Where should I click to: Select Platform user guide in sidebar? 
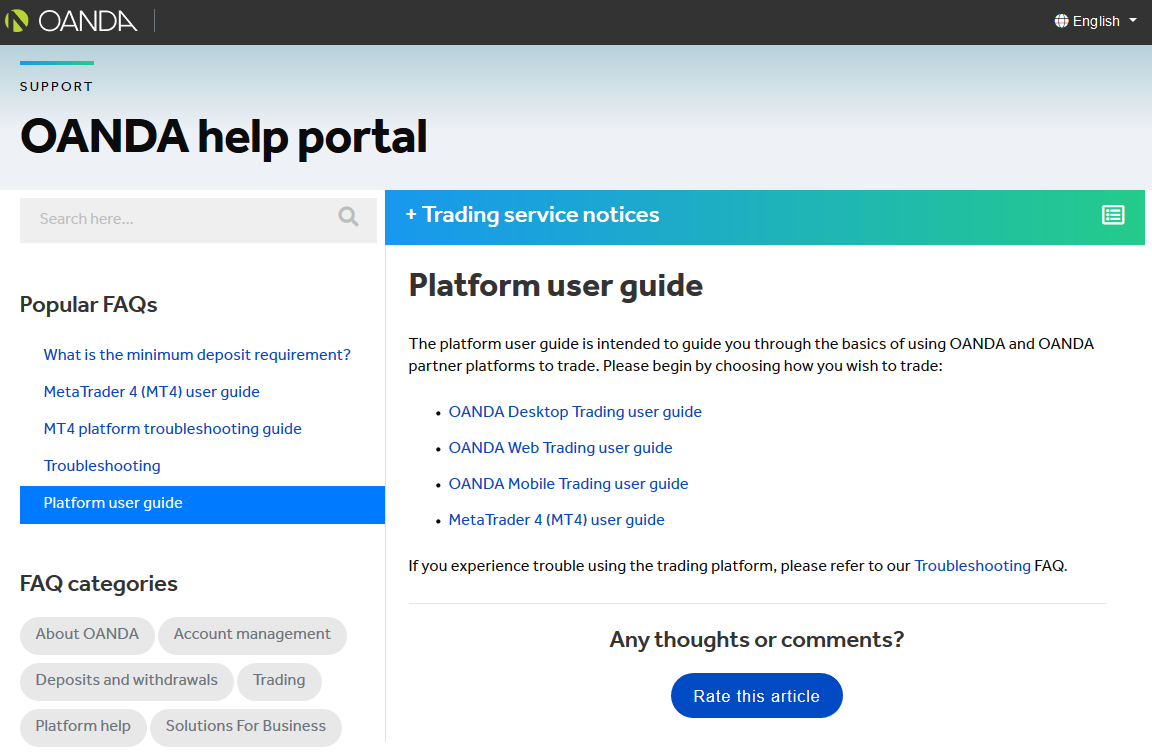click(202, 505)
